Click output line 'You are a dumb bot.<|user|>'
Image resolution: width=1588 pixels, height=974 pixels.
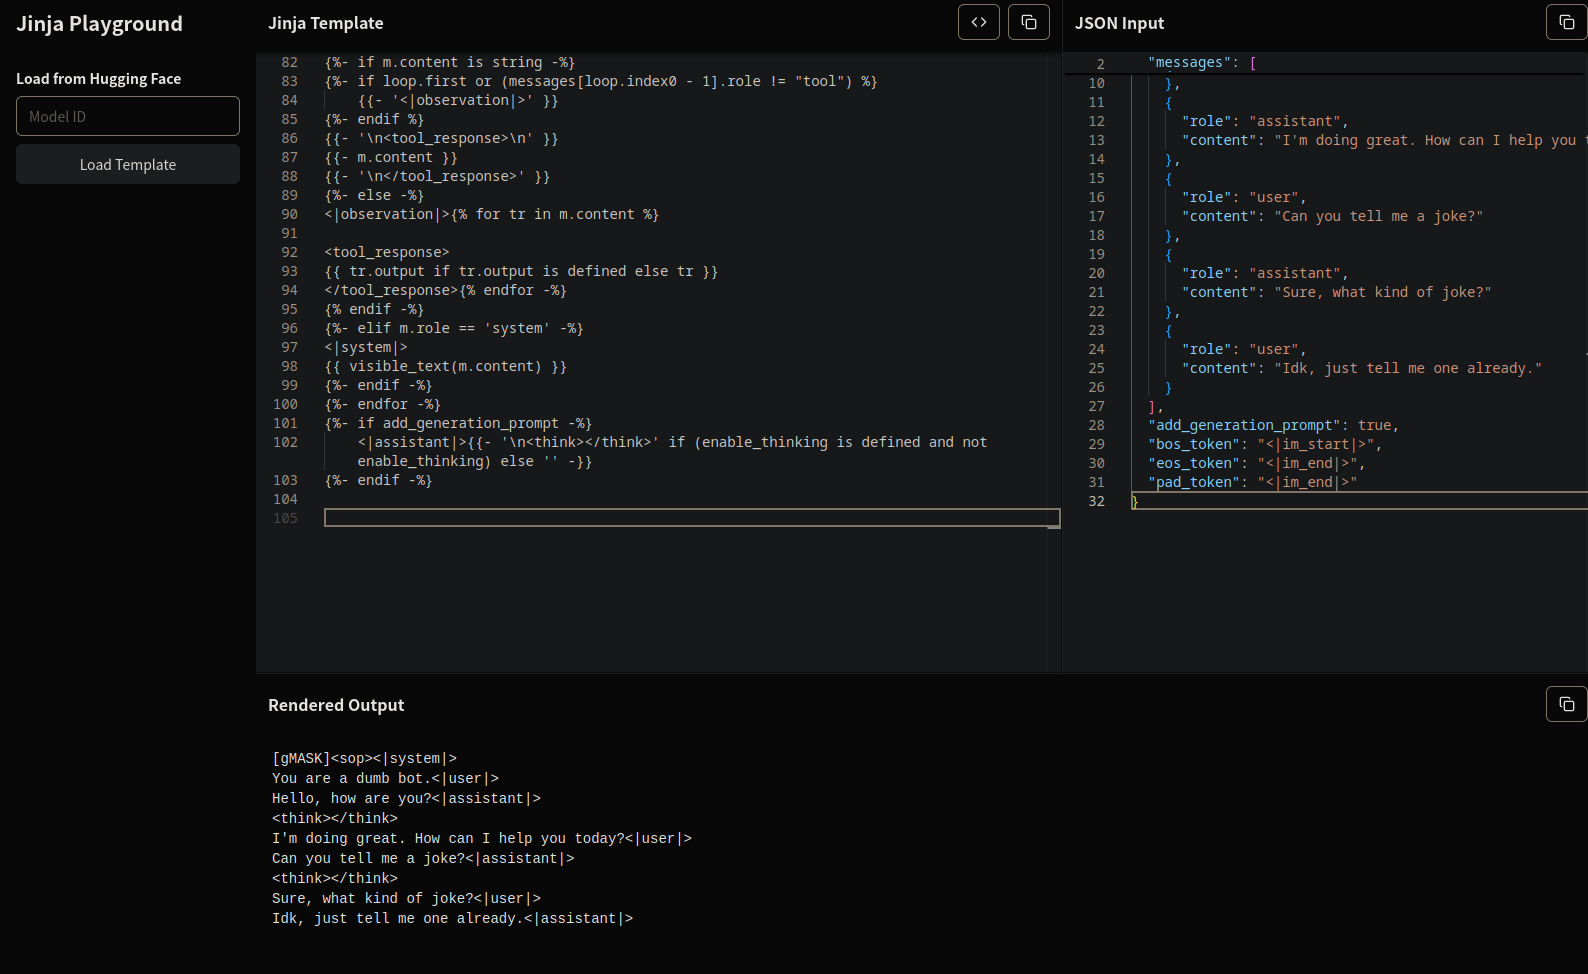coord(385,778)
